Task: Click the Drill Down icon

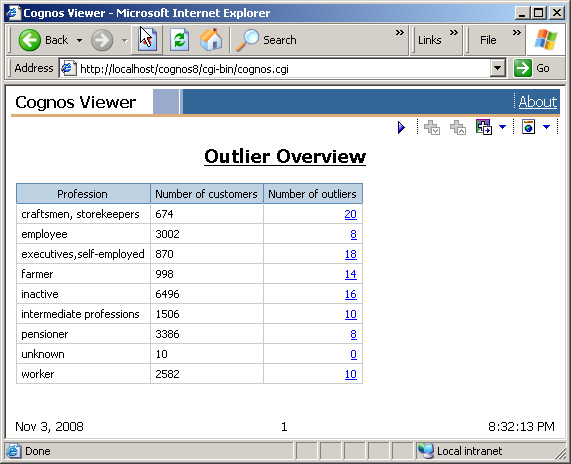Action: 432,127
